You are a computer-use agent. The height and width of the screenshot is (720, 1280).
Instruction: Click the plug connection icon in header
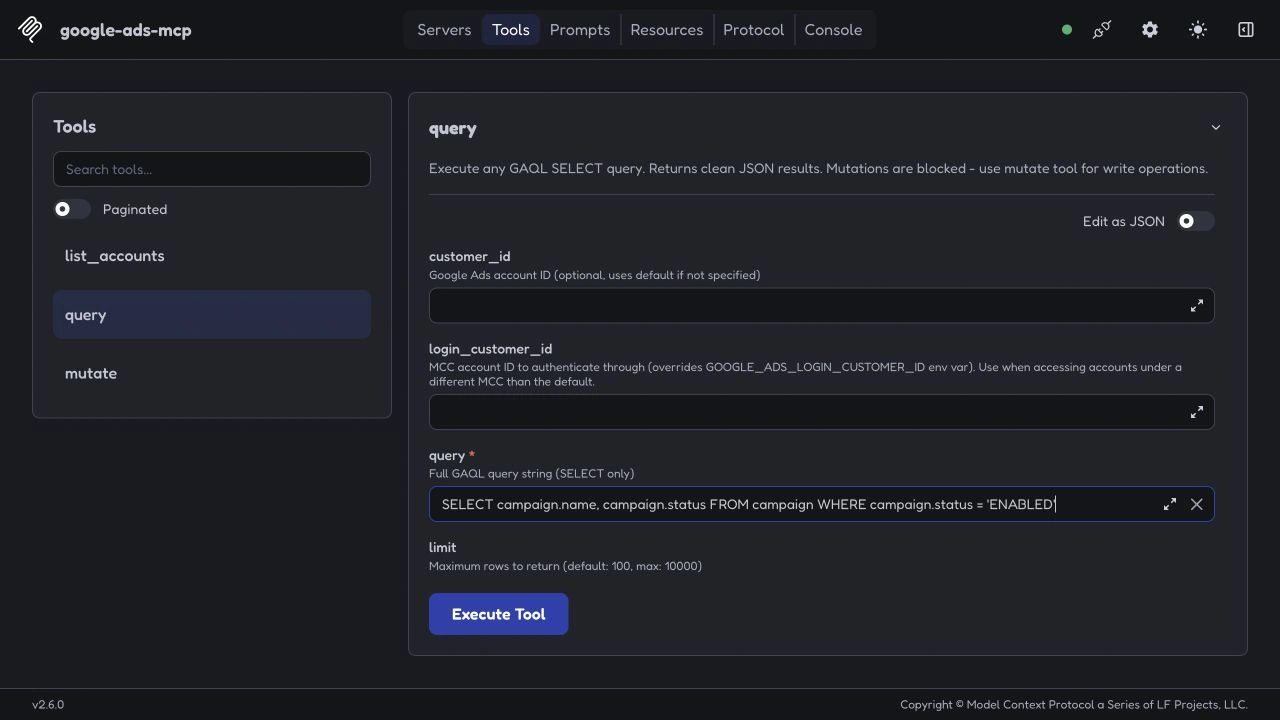click(x=1102, y=30)
